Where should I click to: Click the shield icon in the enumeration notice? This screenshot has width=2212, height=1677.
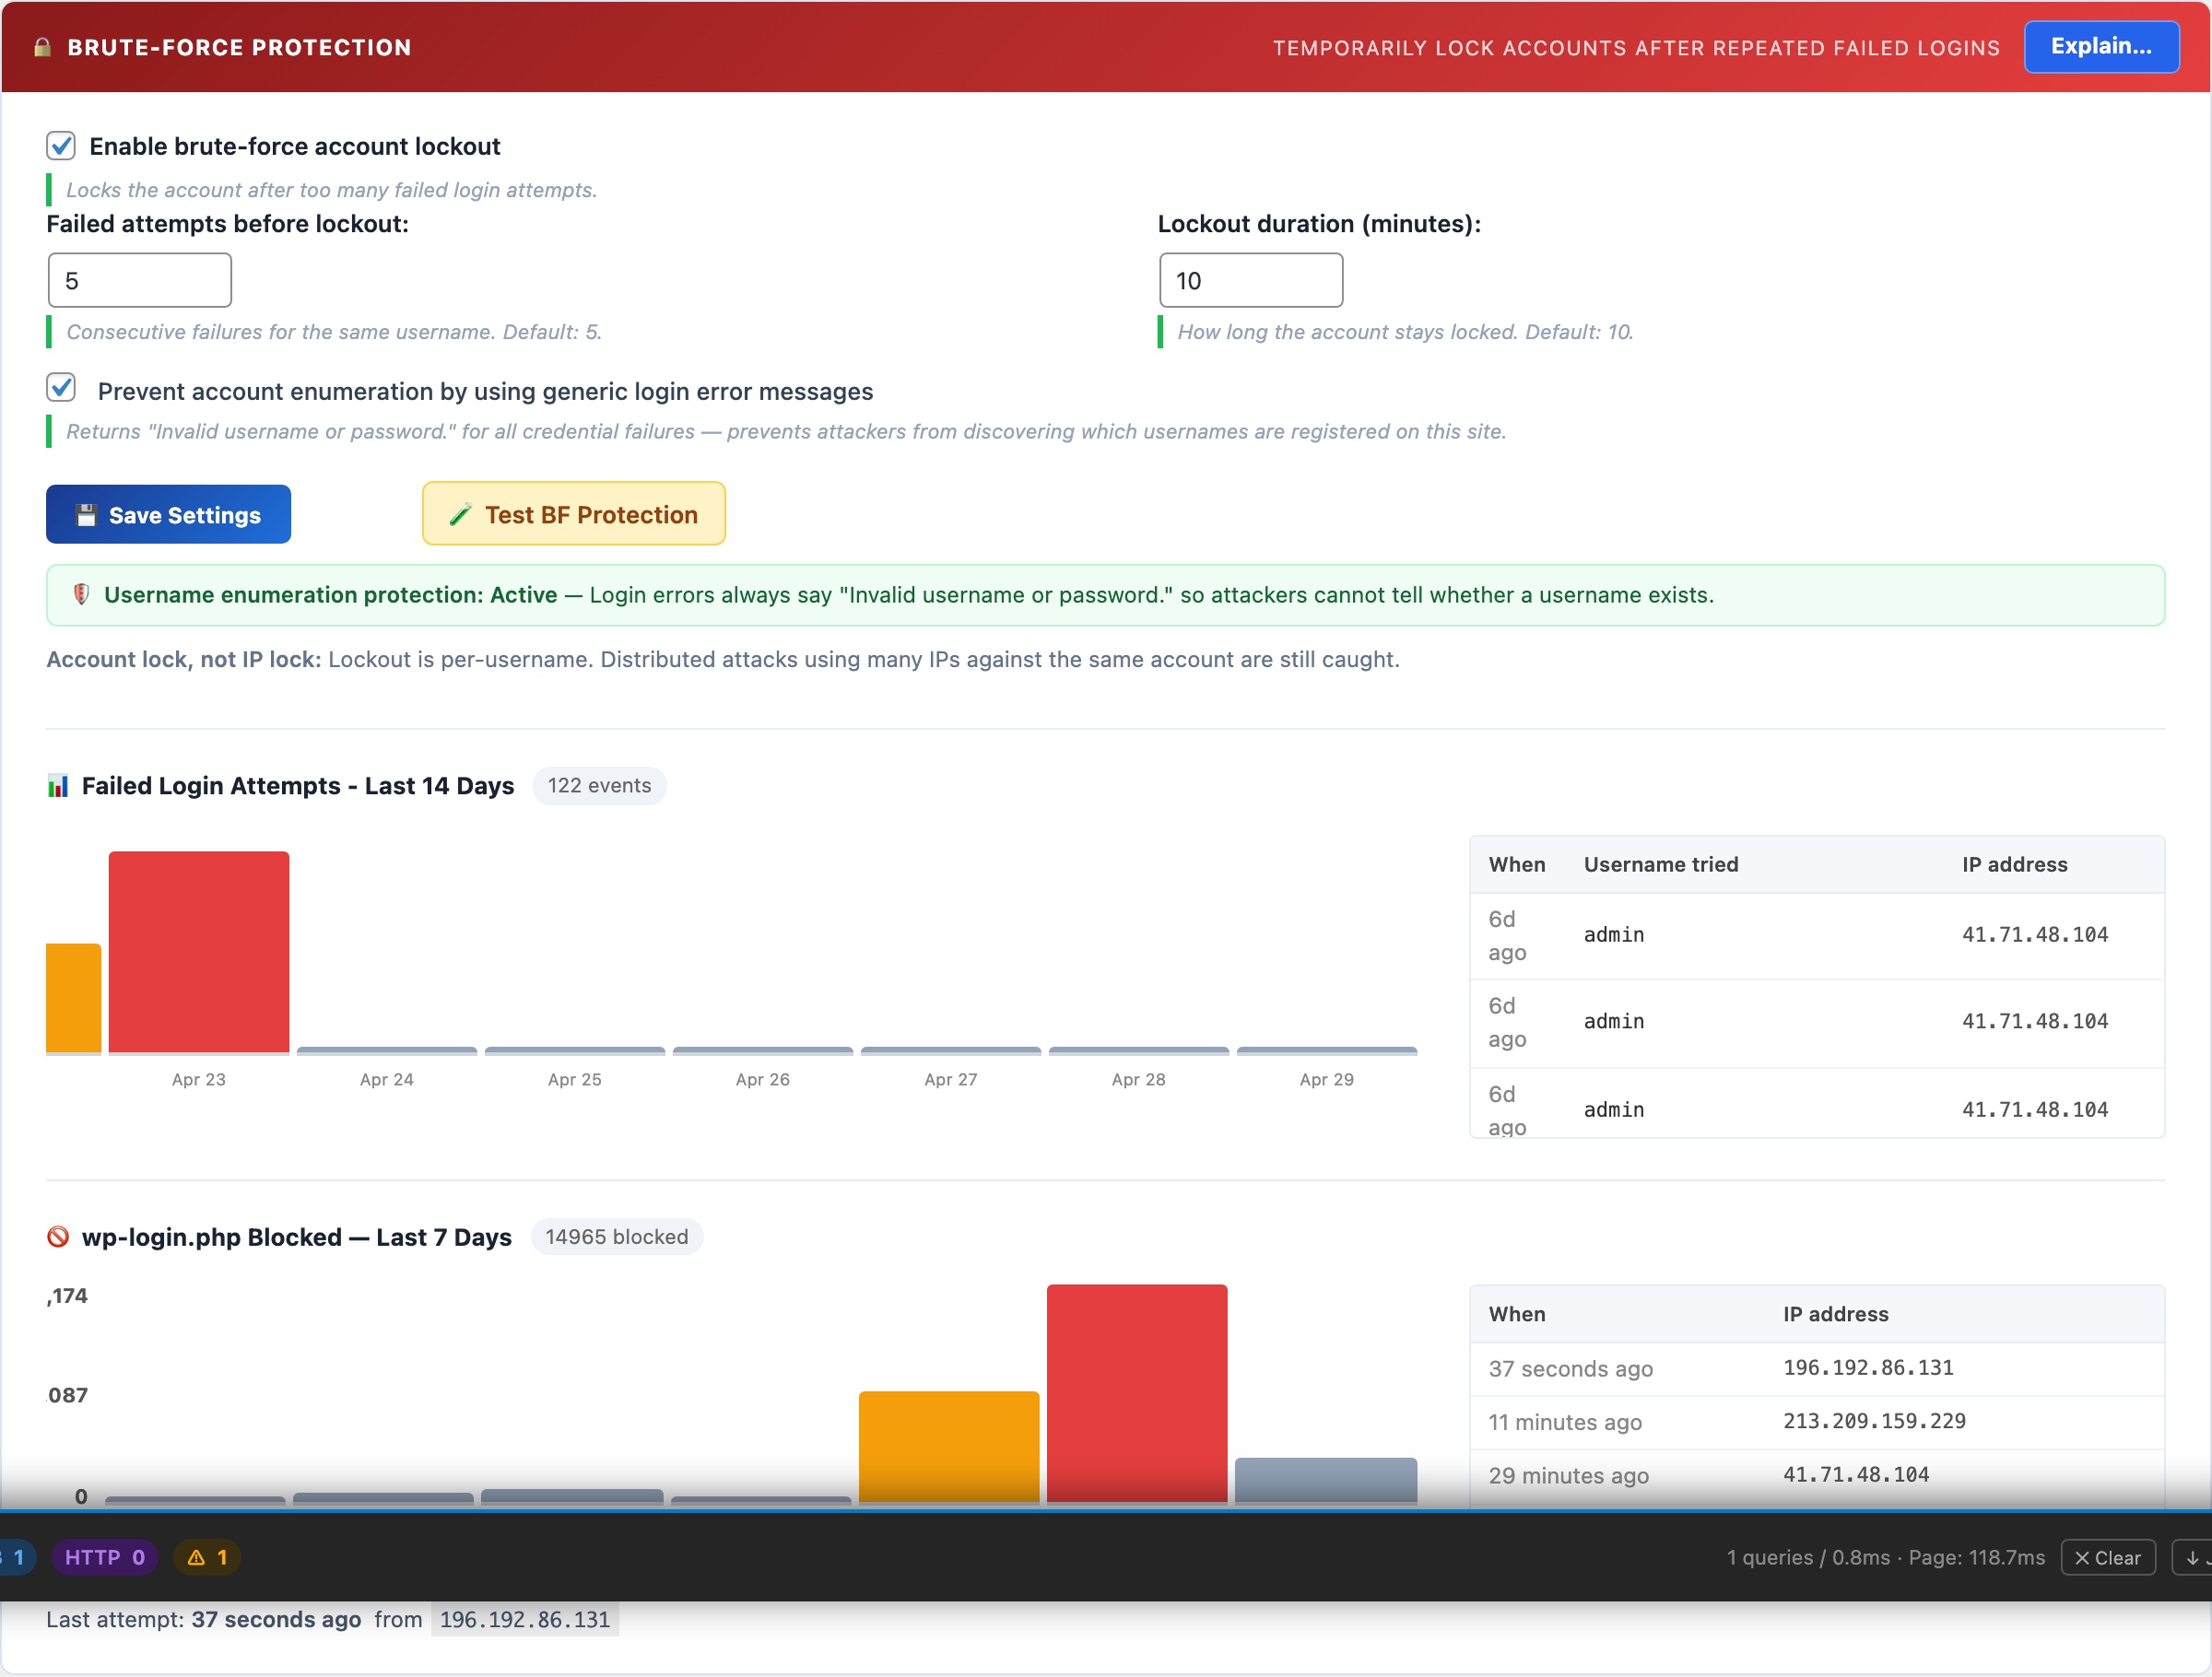tap(82, 595)
